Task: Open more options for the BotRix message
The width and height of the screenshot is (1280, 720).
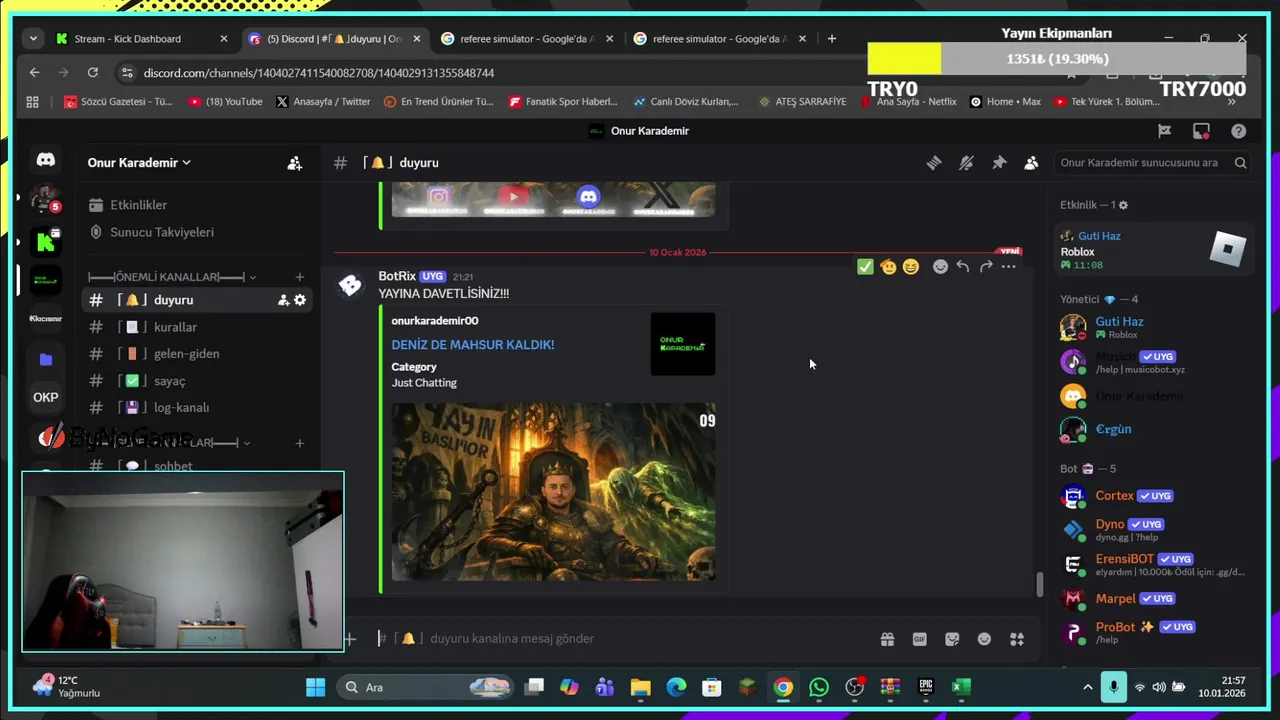Action: pyautogui.click(x=1008, y=266)
